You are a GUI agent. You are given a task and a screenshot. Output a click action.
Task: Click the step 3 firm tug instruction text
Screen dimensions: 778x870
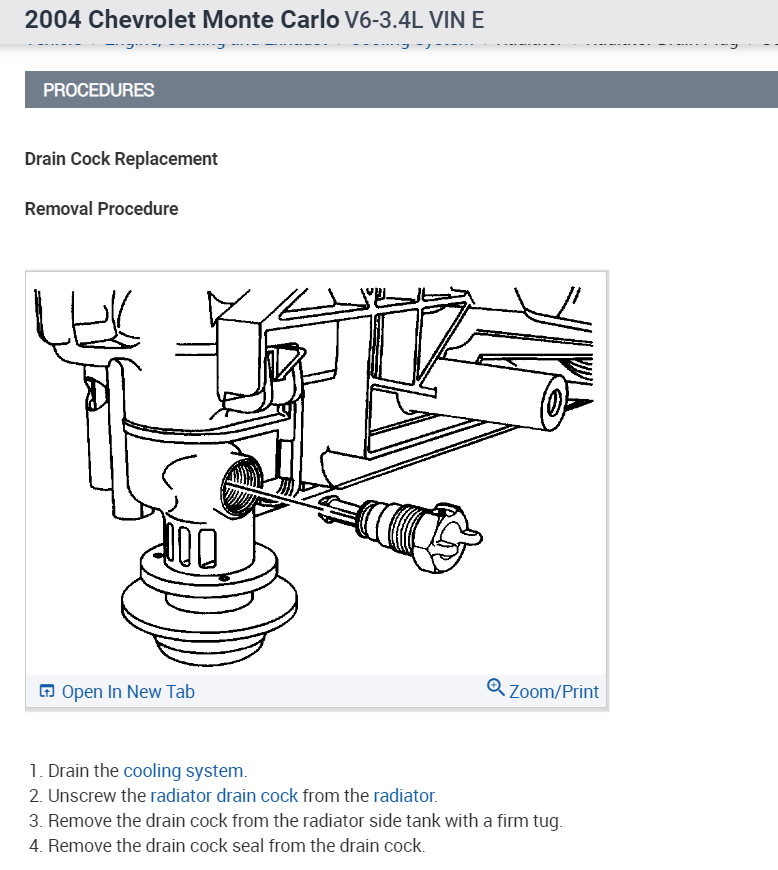tap(305, 821)
